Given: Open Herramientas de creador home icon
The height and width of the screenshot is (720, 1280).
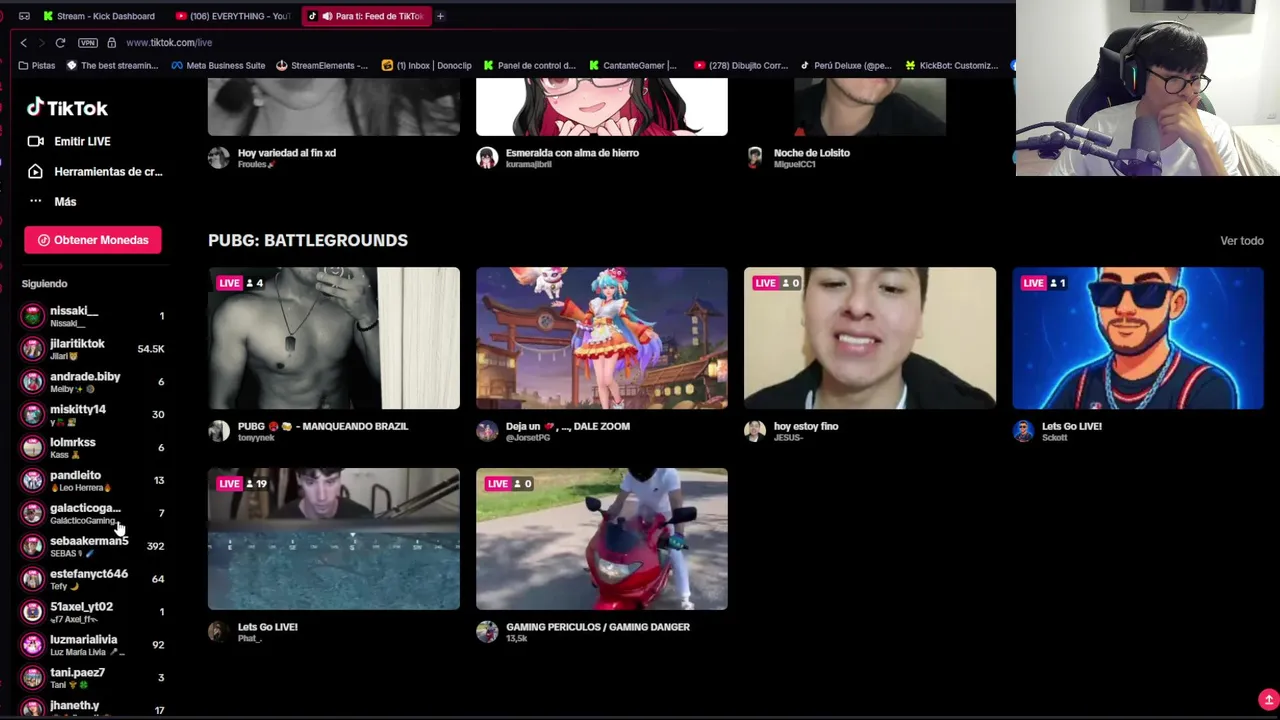Looking at the screenshot, I should [35, 171].
